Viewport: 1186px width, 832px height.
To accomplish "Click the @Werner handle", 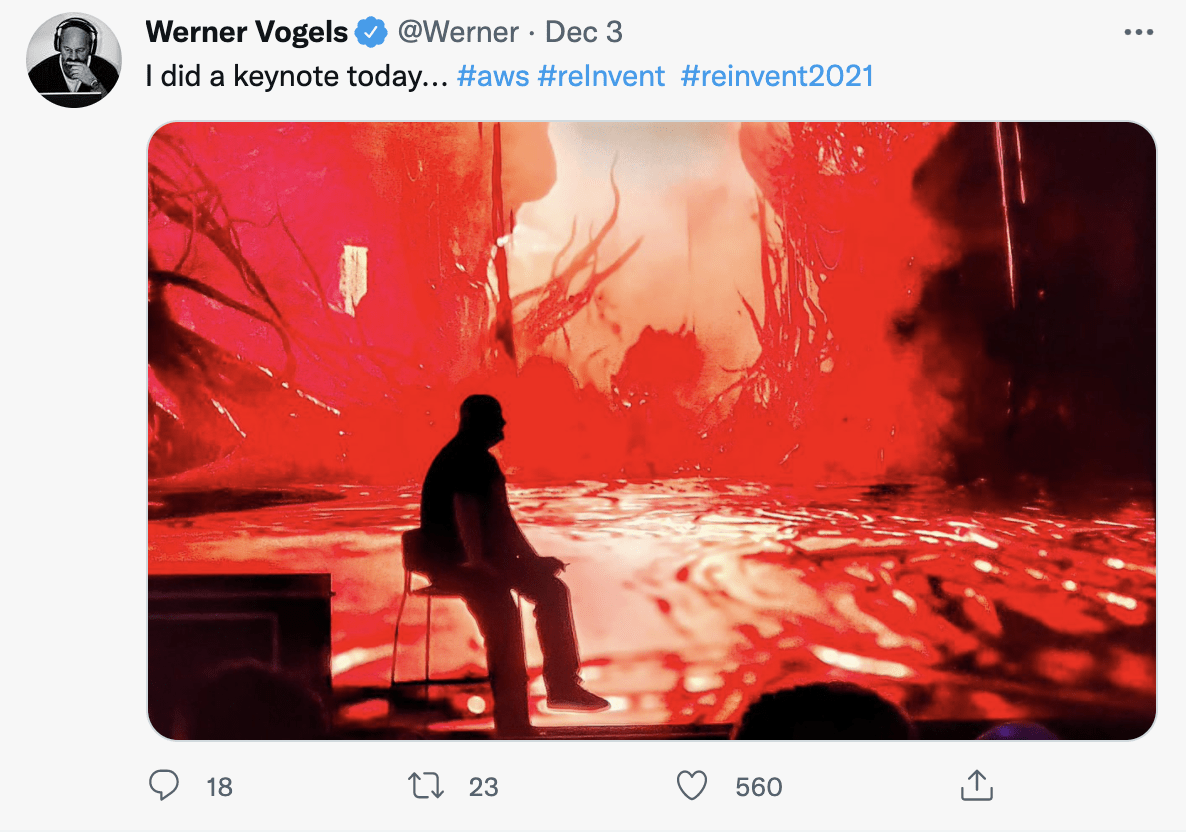I will pos(458,33).
